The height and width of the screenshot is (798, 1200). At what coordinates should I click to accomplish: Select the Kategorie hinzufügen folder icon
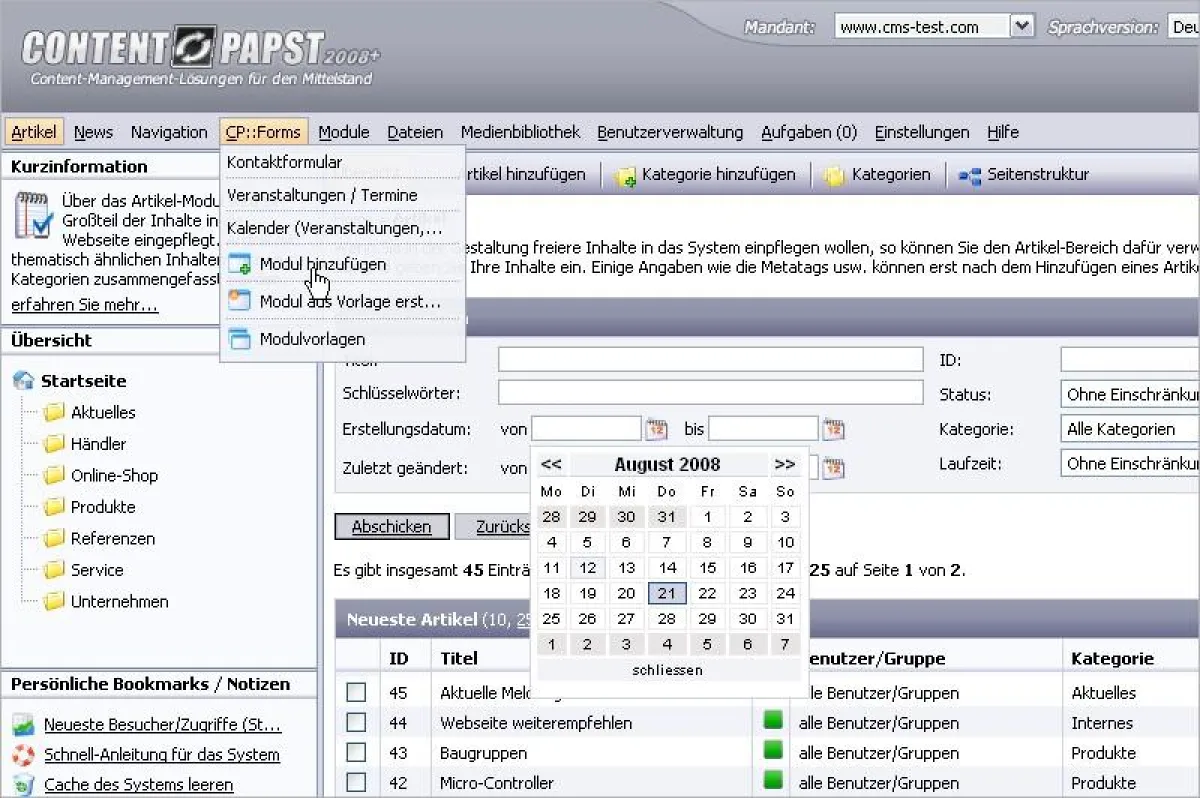tap(625, 174)
